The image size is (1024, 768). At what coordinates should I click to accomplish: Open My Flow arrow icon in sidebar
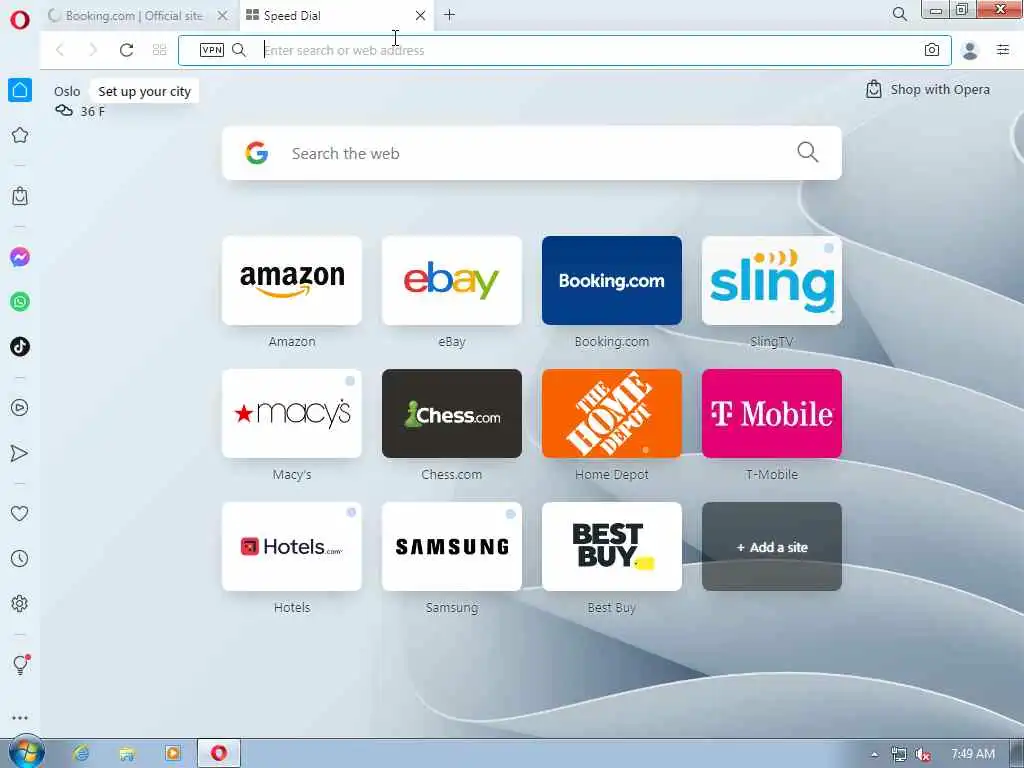pos(20,453)
